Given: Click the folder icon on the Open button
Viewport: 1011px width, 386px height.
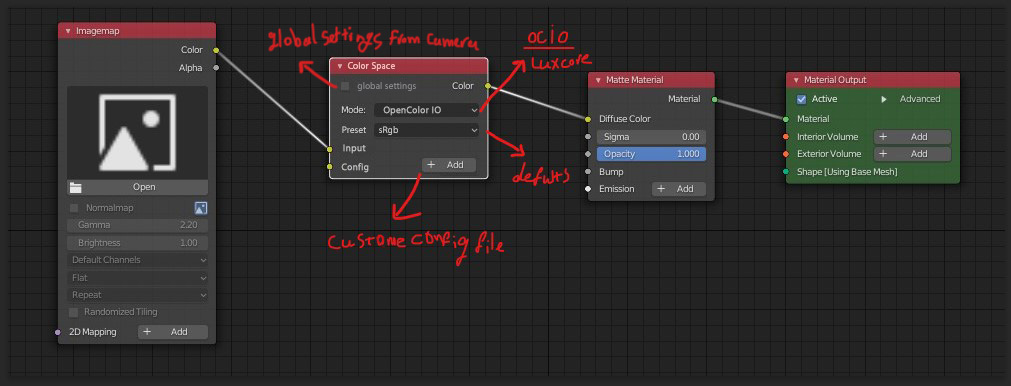Looking at the screenshot, I should click(75, 188).
